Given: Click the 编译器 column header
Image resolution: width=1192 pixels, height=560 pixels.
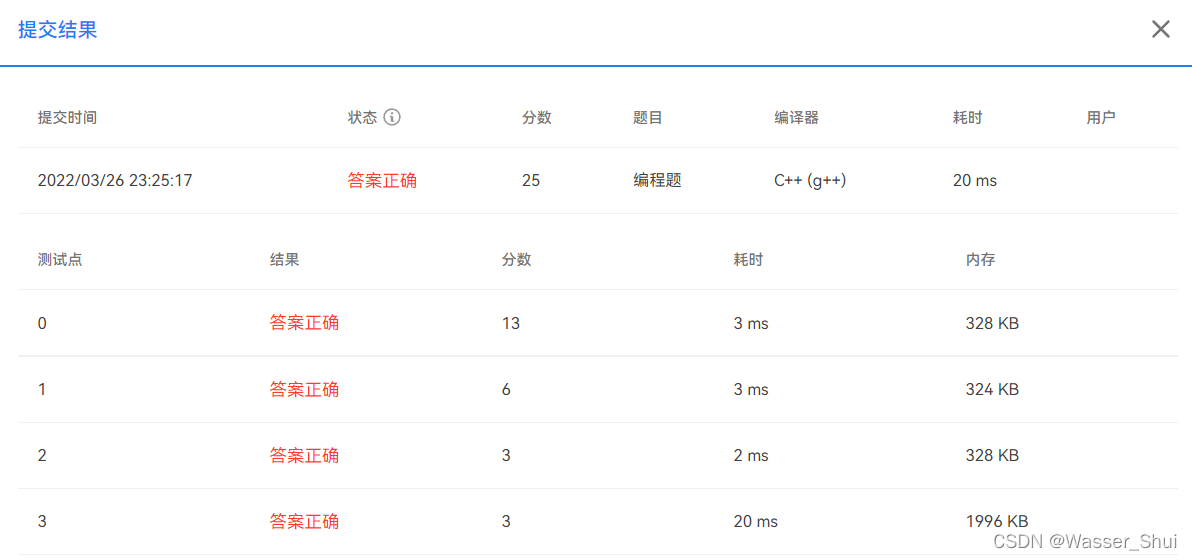Looking at the screenshot, I should (x=796, y=118).
